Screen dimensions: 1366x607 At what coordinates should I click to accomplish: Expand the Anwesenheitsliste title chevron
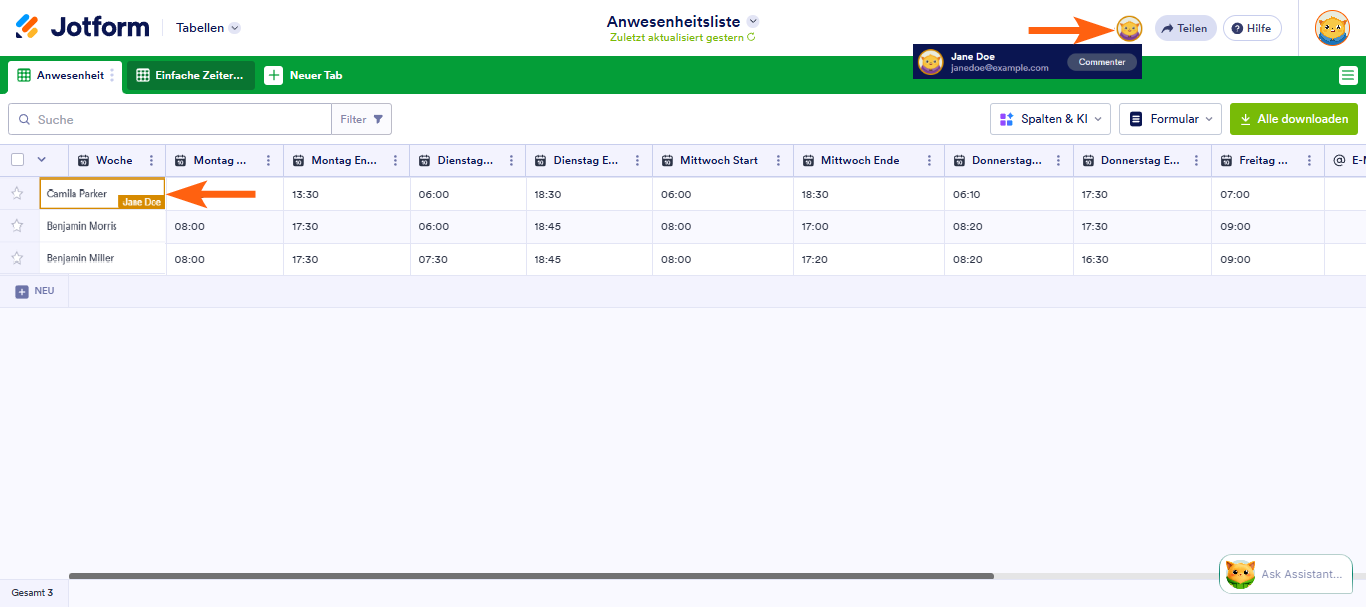click(753, 21)
